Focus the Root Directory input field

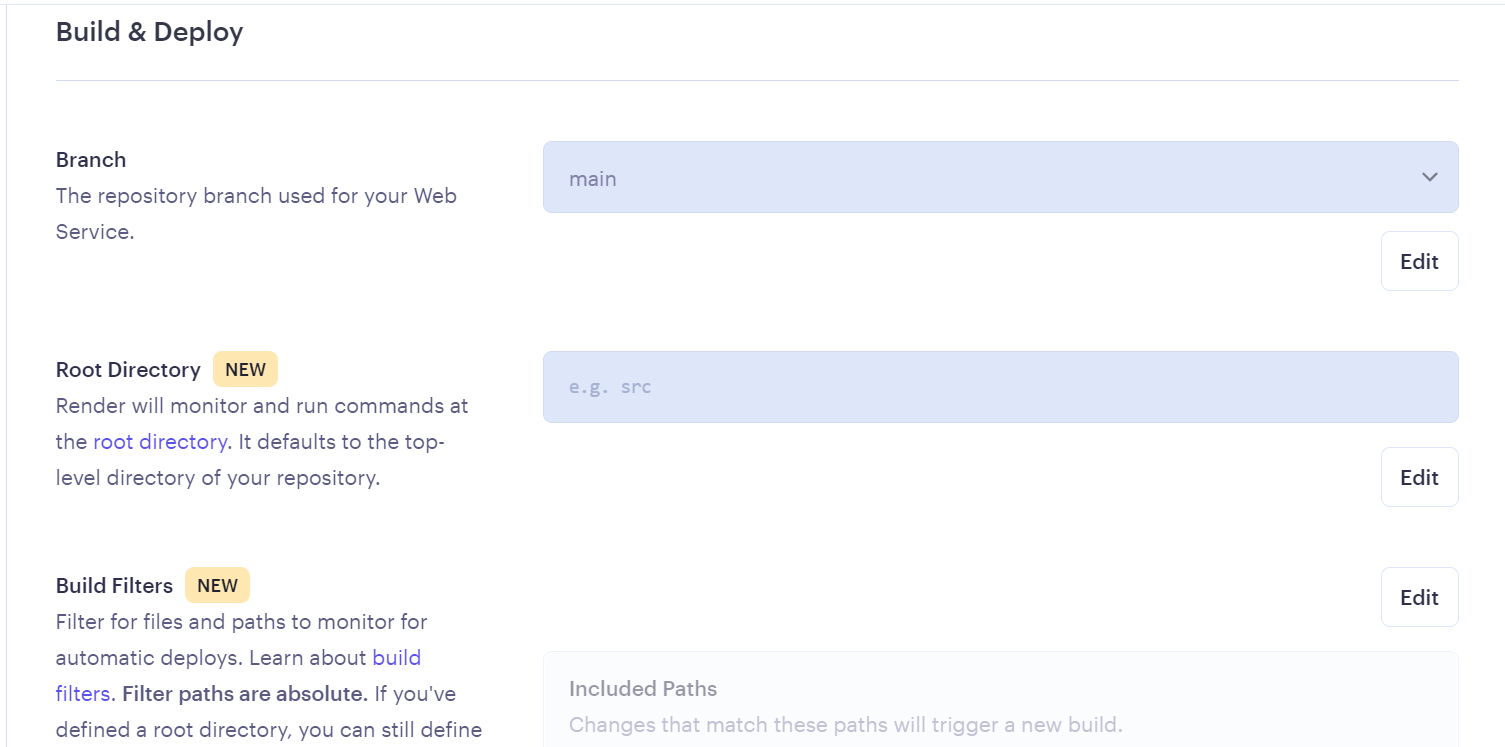coord(1000,387)
